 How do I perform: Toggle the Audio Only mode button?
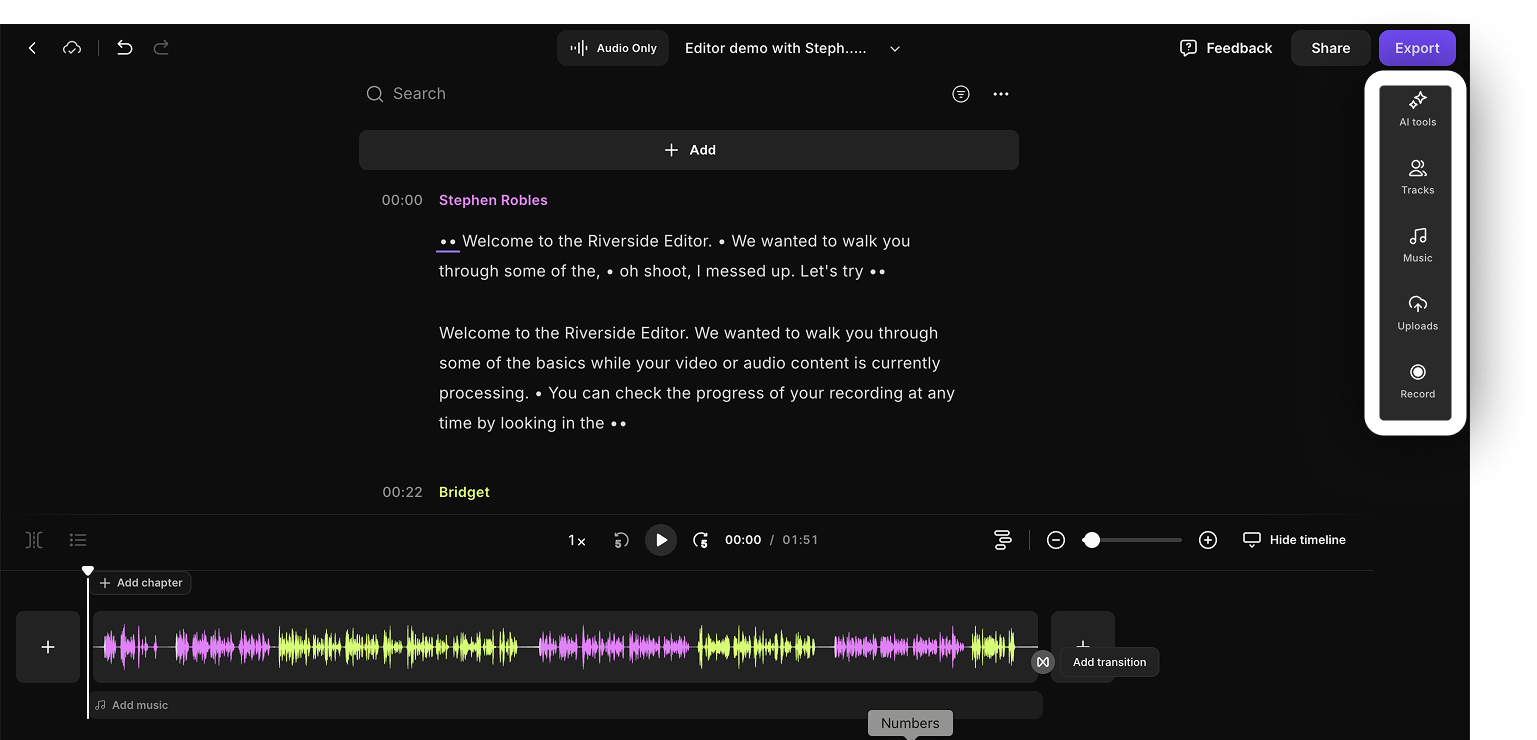(613, 48)
